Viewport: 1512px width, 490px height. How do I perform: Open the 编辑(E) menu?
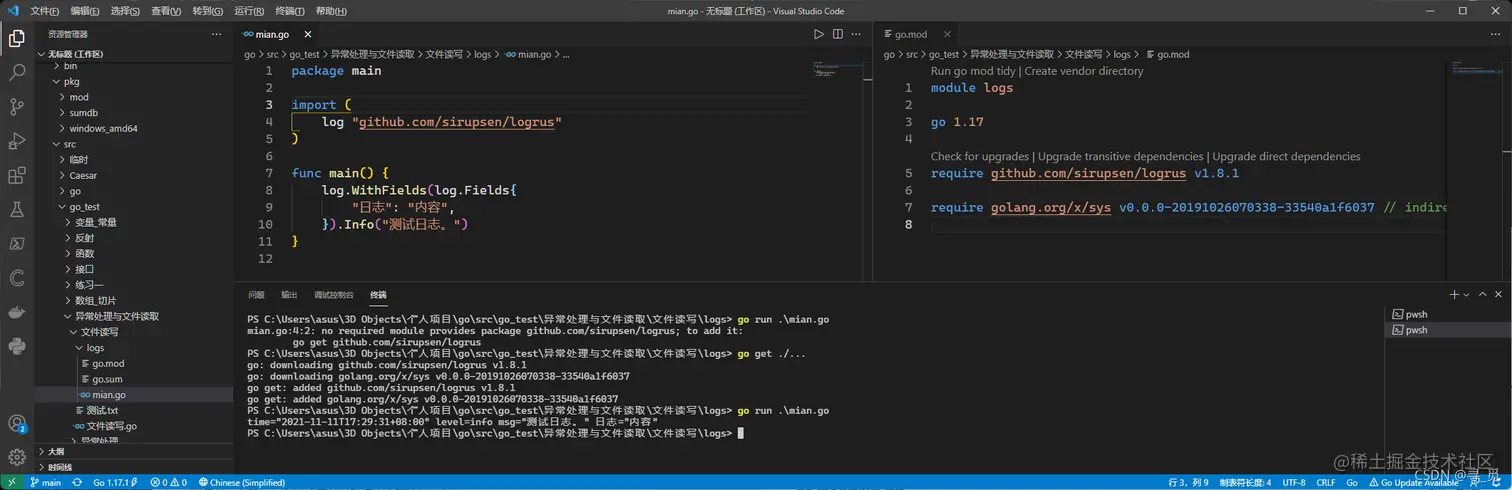(85, 11)
